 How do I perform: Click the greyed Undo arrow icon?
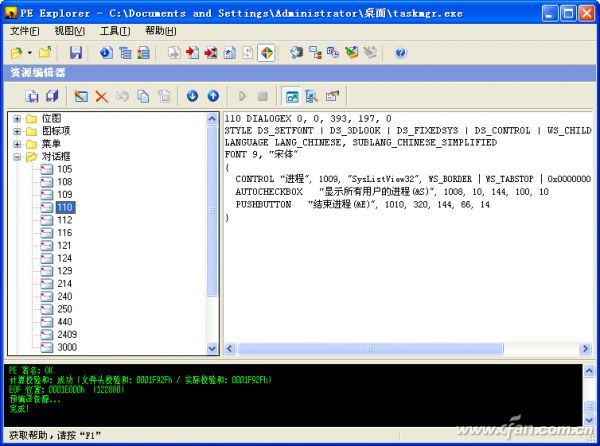tap(122, 96)
